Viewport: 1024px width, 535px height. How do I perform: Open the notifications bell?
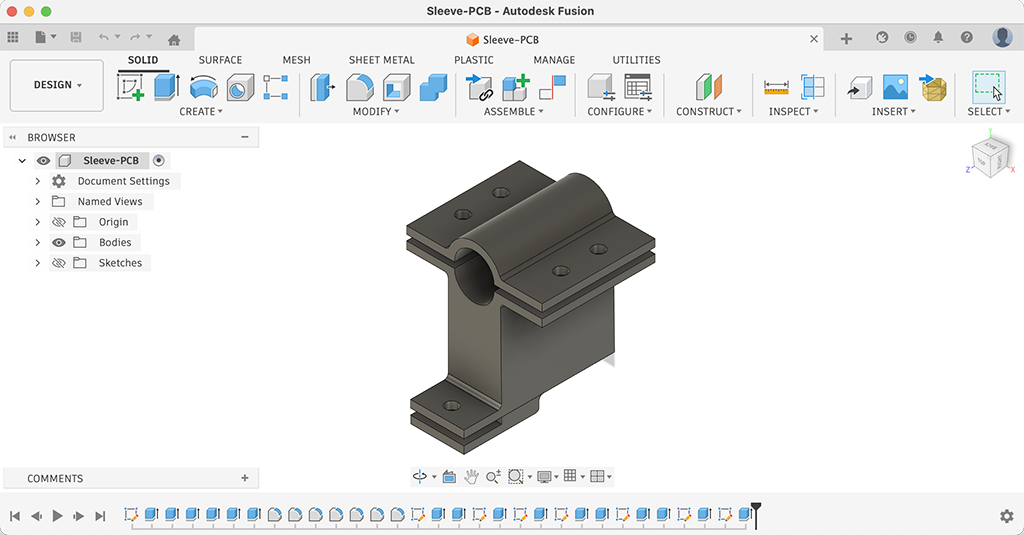click(938, 37)
